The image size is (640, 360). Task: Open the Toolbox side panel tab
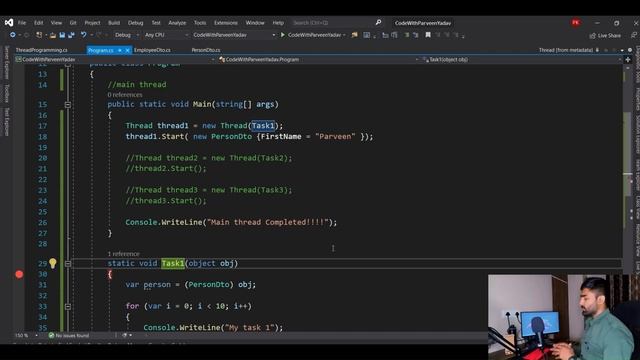click(x=7, y=93)
